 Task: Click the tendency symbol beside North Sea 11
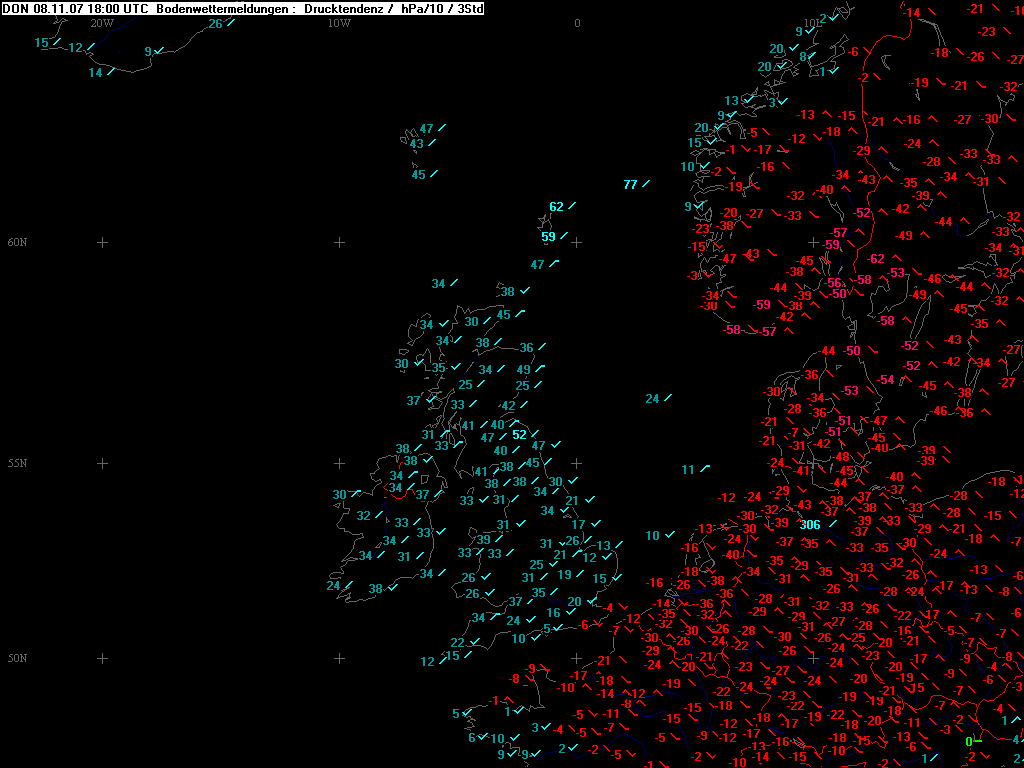click(704, 468)
